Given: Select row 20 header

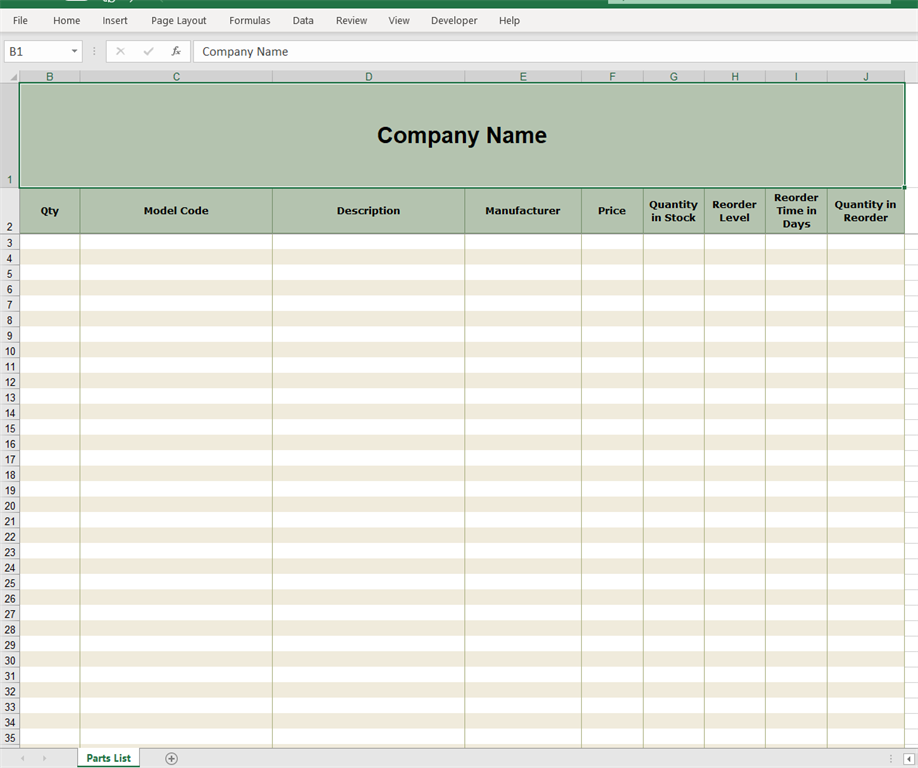Looking at the screenshot, I should tap(9, 506).
